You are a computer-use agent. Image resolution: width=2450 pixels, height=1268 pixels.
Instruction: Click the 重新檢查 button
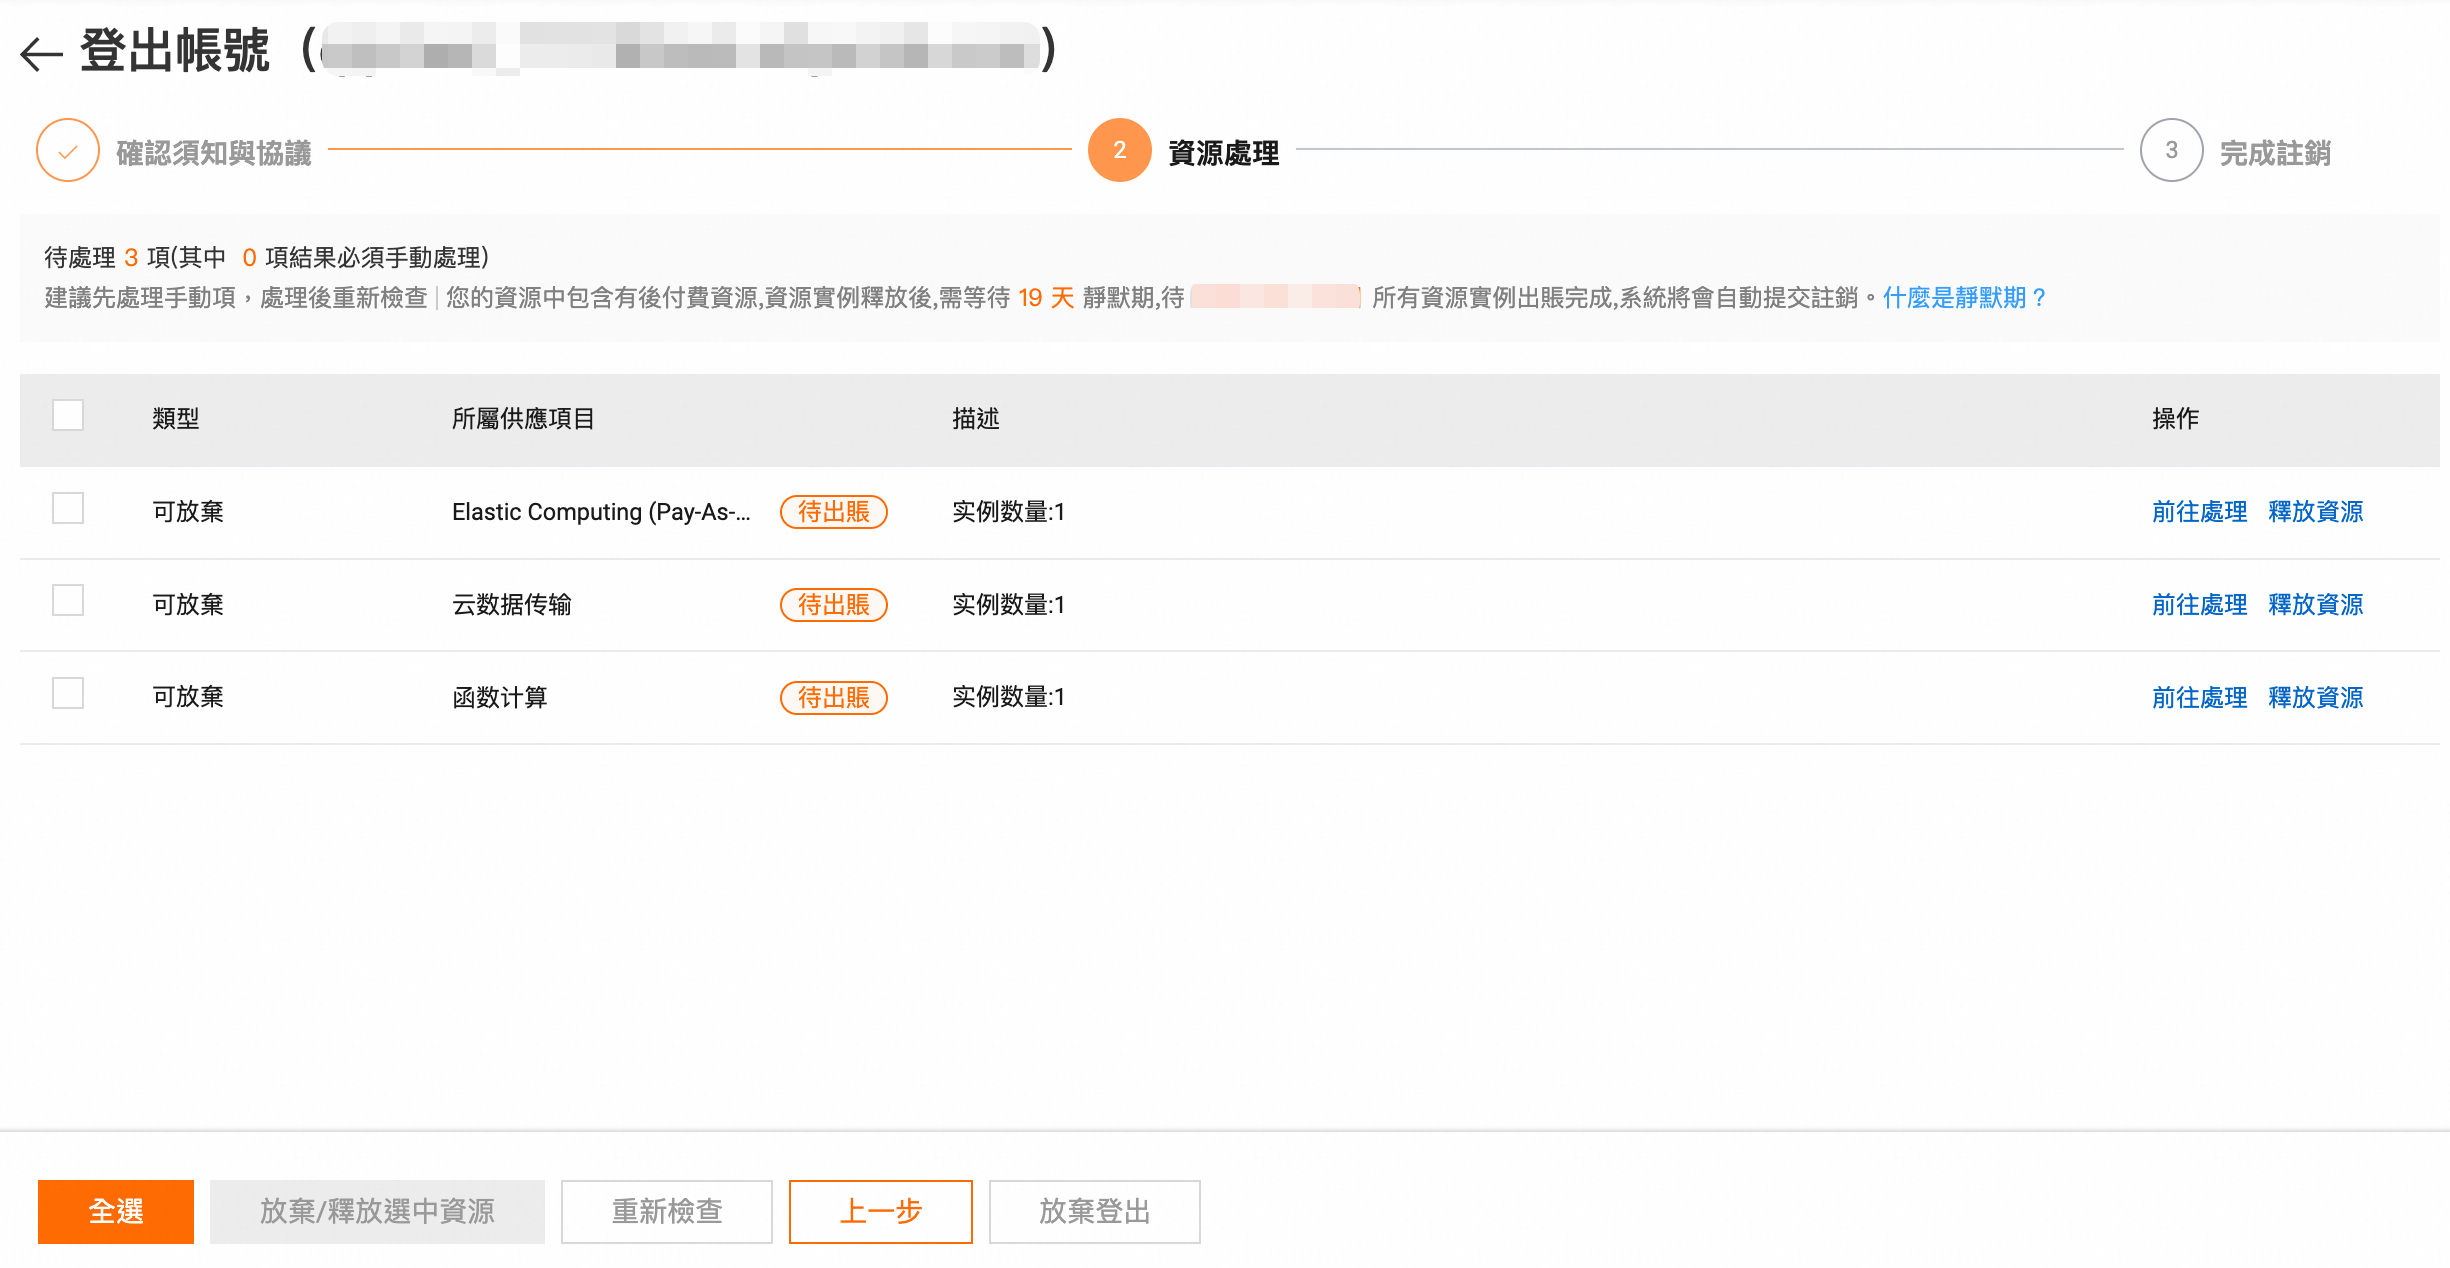tap(666, 1212)
